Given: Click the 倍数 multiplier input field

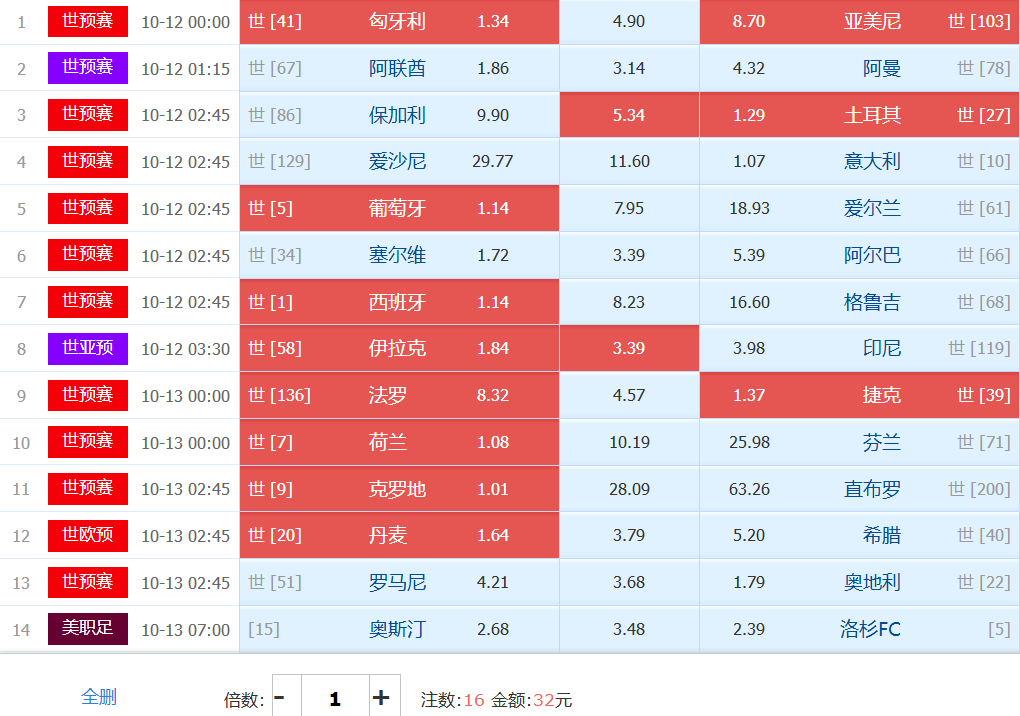Looking at the screenshot, I should tap(334, 698).
